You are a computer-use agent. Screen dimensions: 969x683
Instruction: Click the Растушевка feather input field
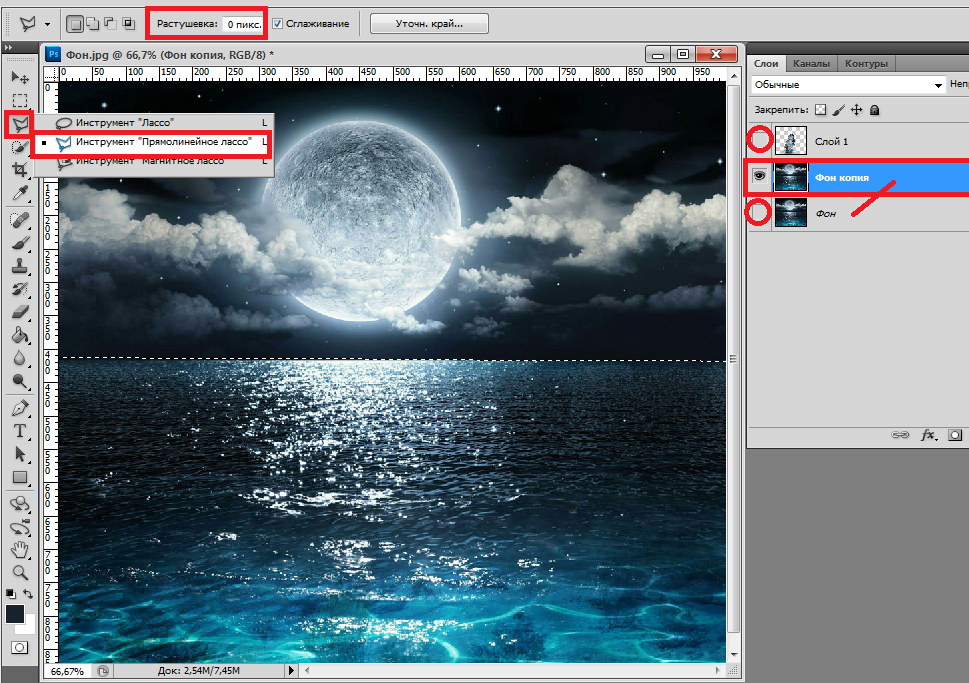[x=243, y=23]
